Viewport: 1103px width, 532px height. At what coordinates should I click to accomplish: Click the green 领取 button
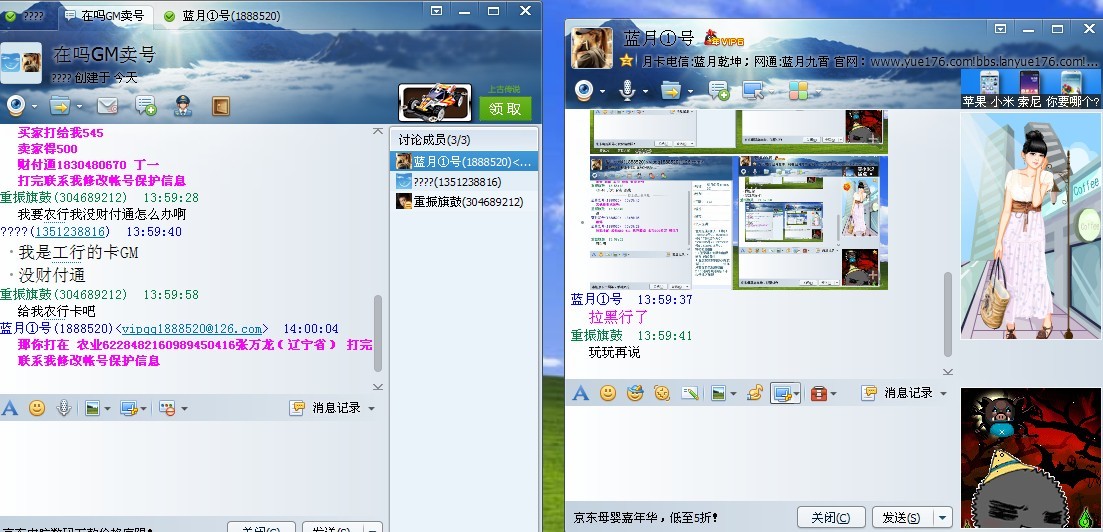pyautogui.click(x=505, y=109)
